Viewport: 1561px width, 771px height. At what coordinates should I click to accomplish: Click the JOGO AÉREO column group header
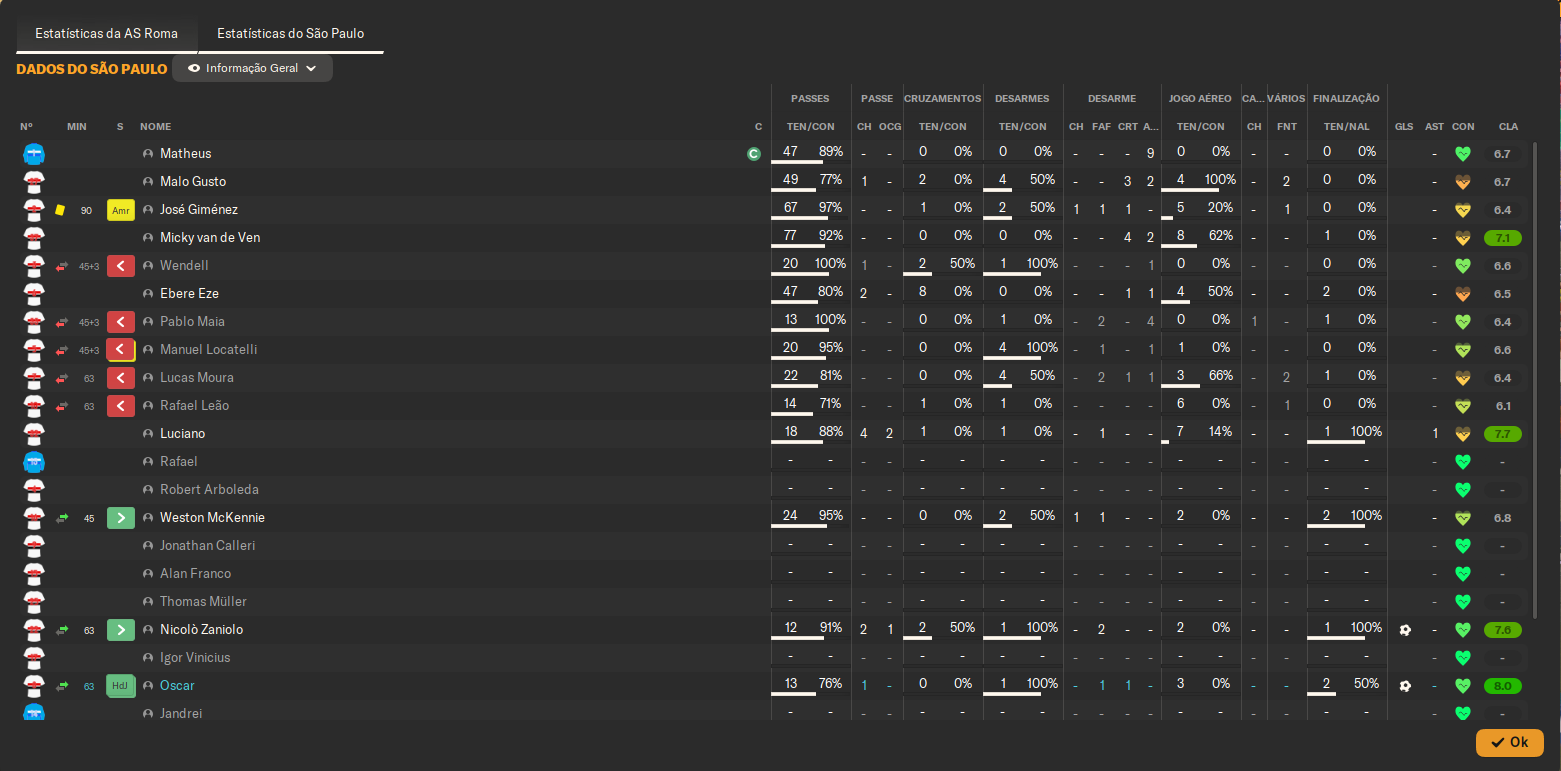[1201, 99]
